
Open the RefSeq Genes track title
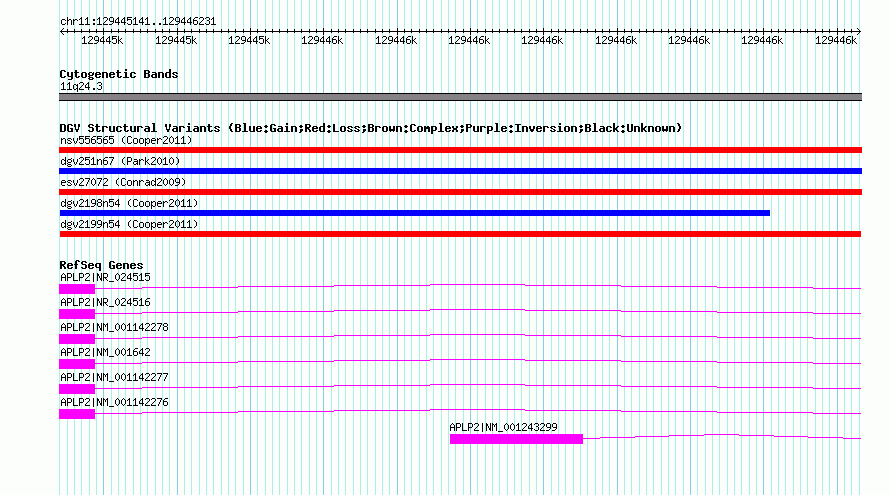click(x=101, y=265)
